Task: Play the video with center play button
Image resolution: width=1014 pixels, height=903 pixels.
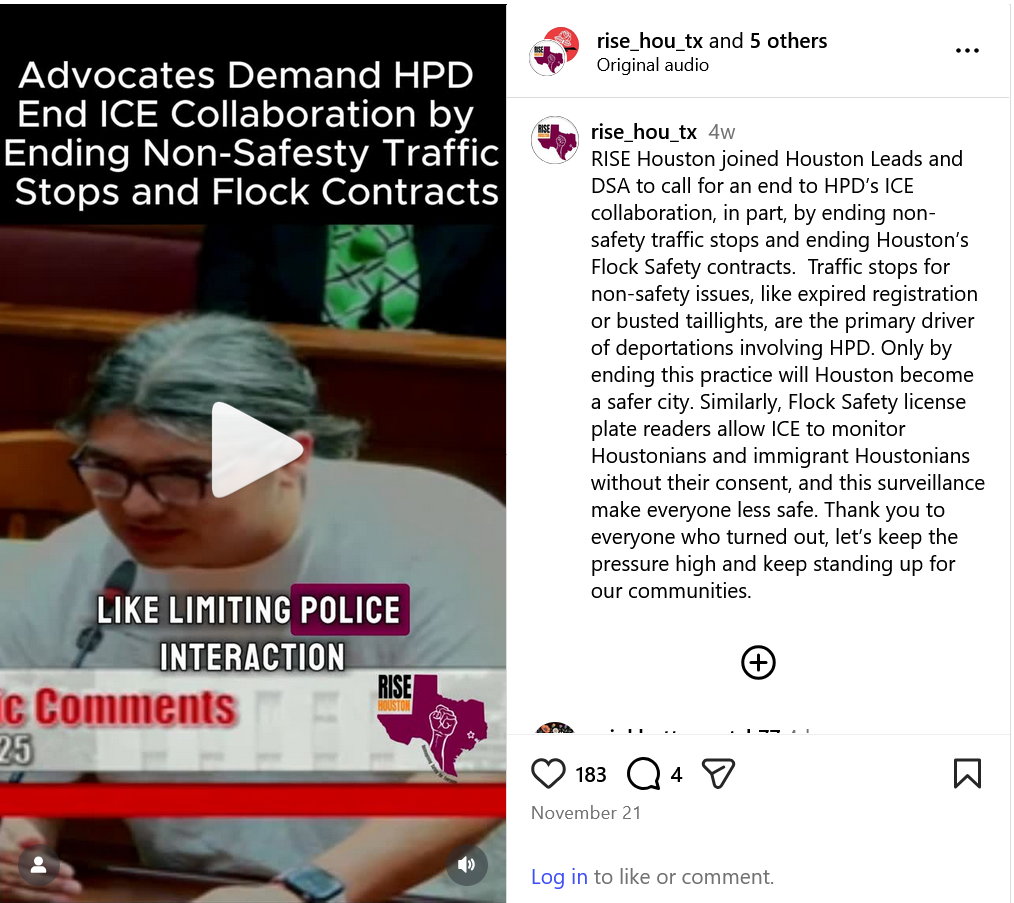Action: tap(256, 450)
